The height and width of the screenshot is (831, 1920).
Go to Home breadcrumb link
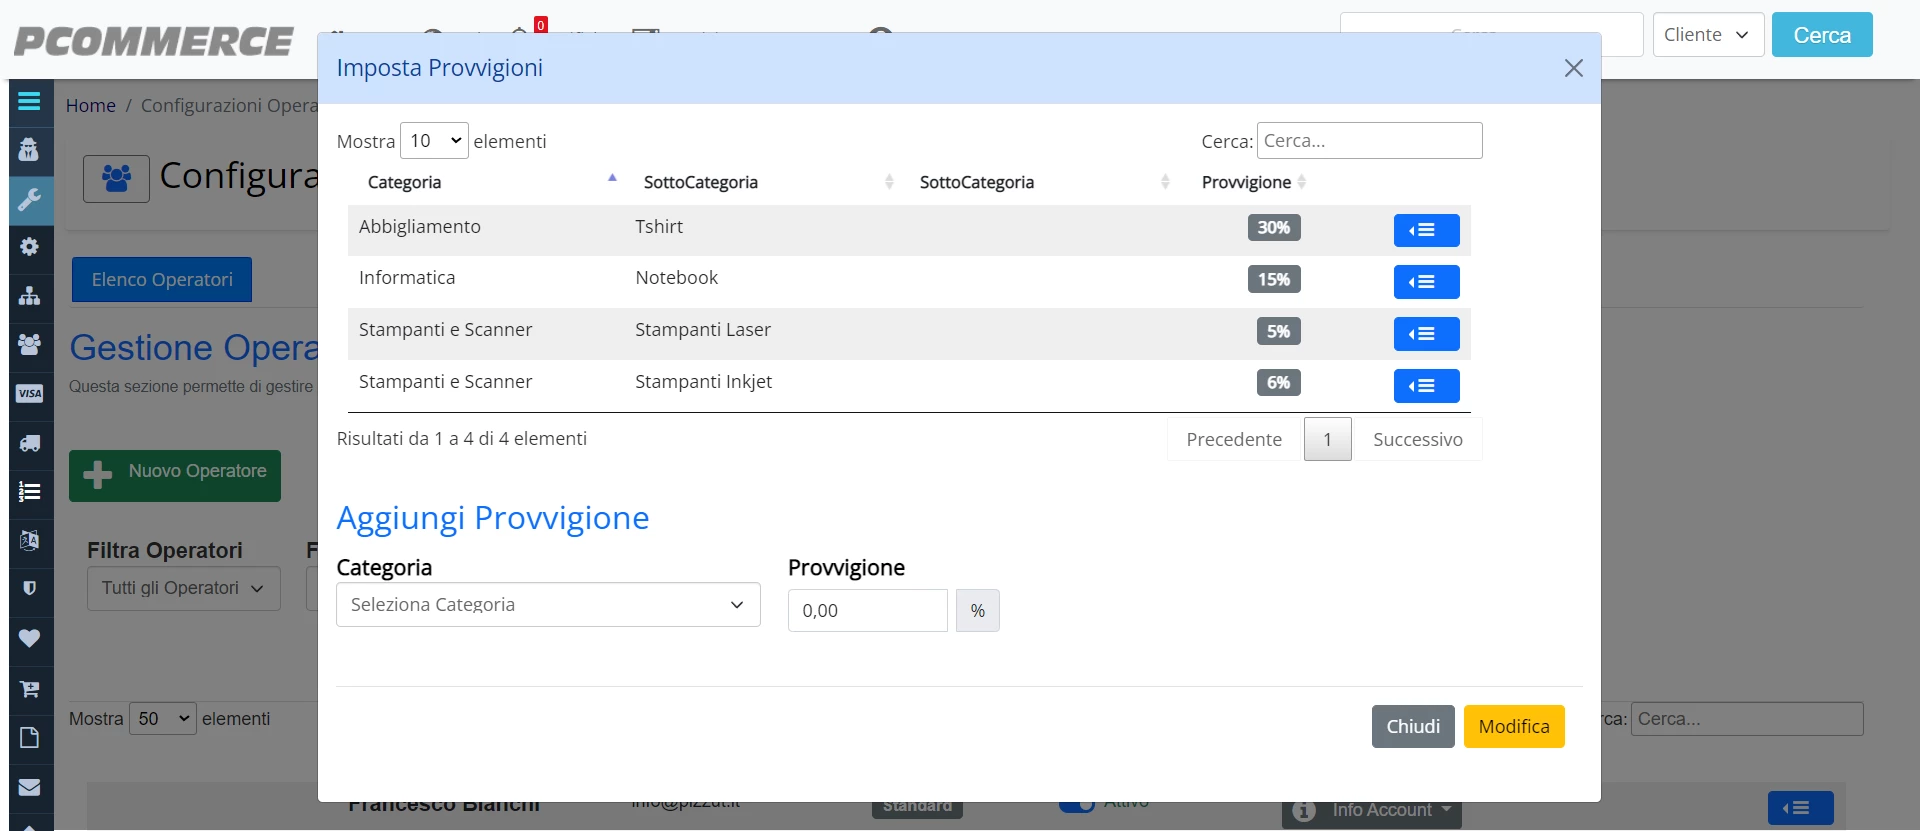point(91,106)
